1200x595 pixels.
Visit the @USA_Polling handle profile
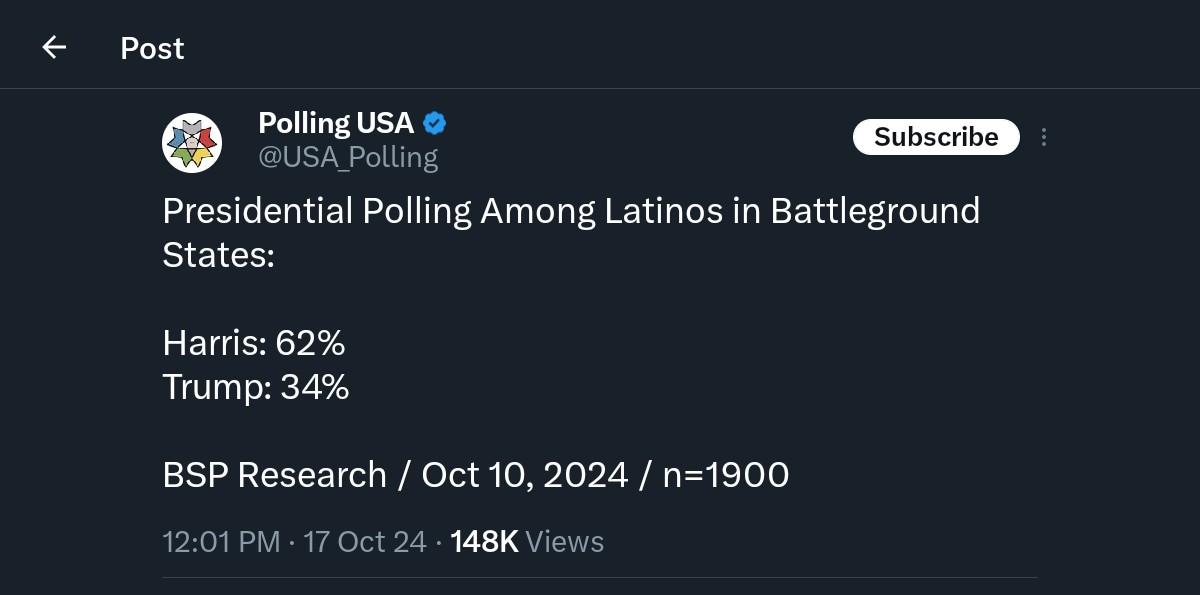tap(348, 157)
